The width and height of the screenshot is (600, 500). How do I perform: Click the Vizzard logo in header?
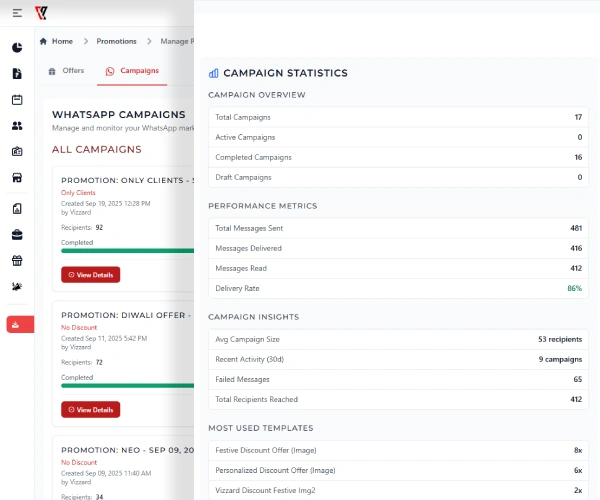[x=40, y=13]
